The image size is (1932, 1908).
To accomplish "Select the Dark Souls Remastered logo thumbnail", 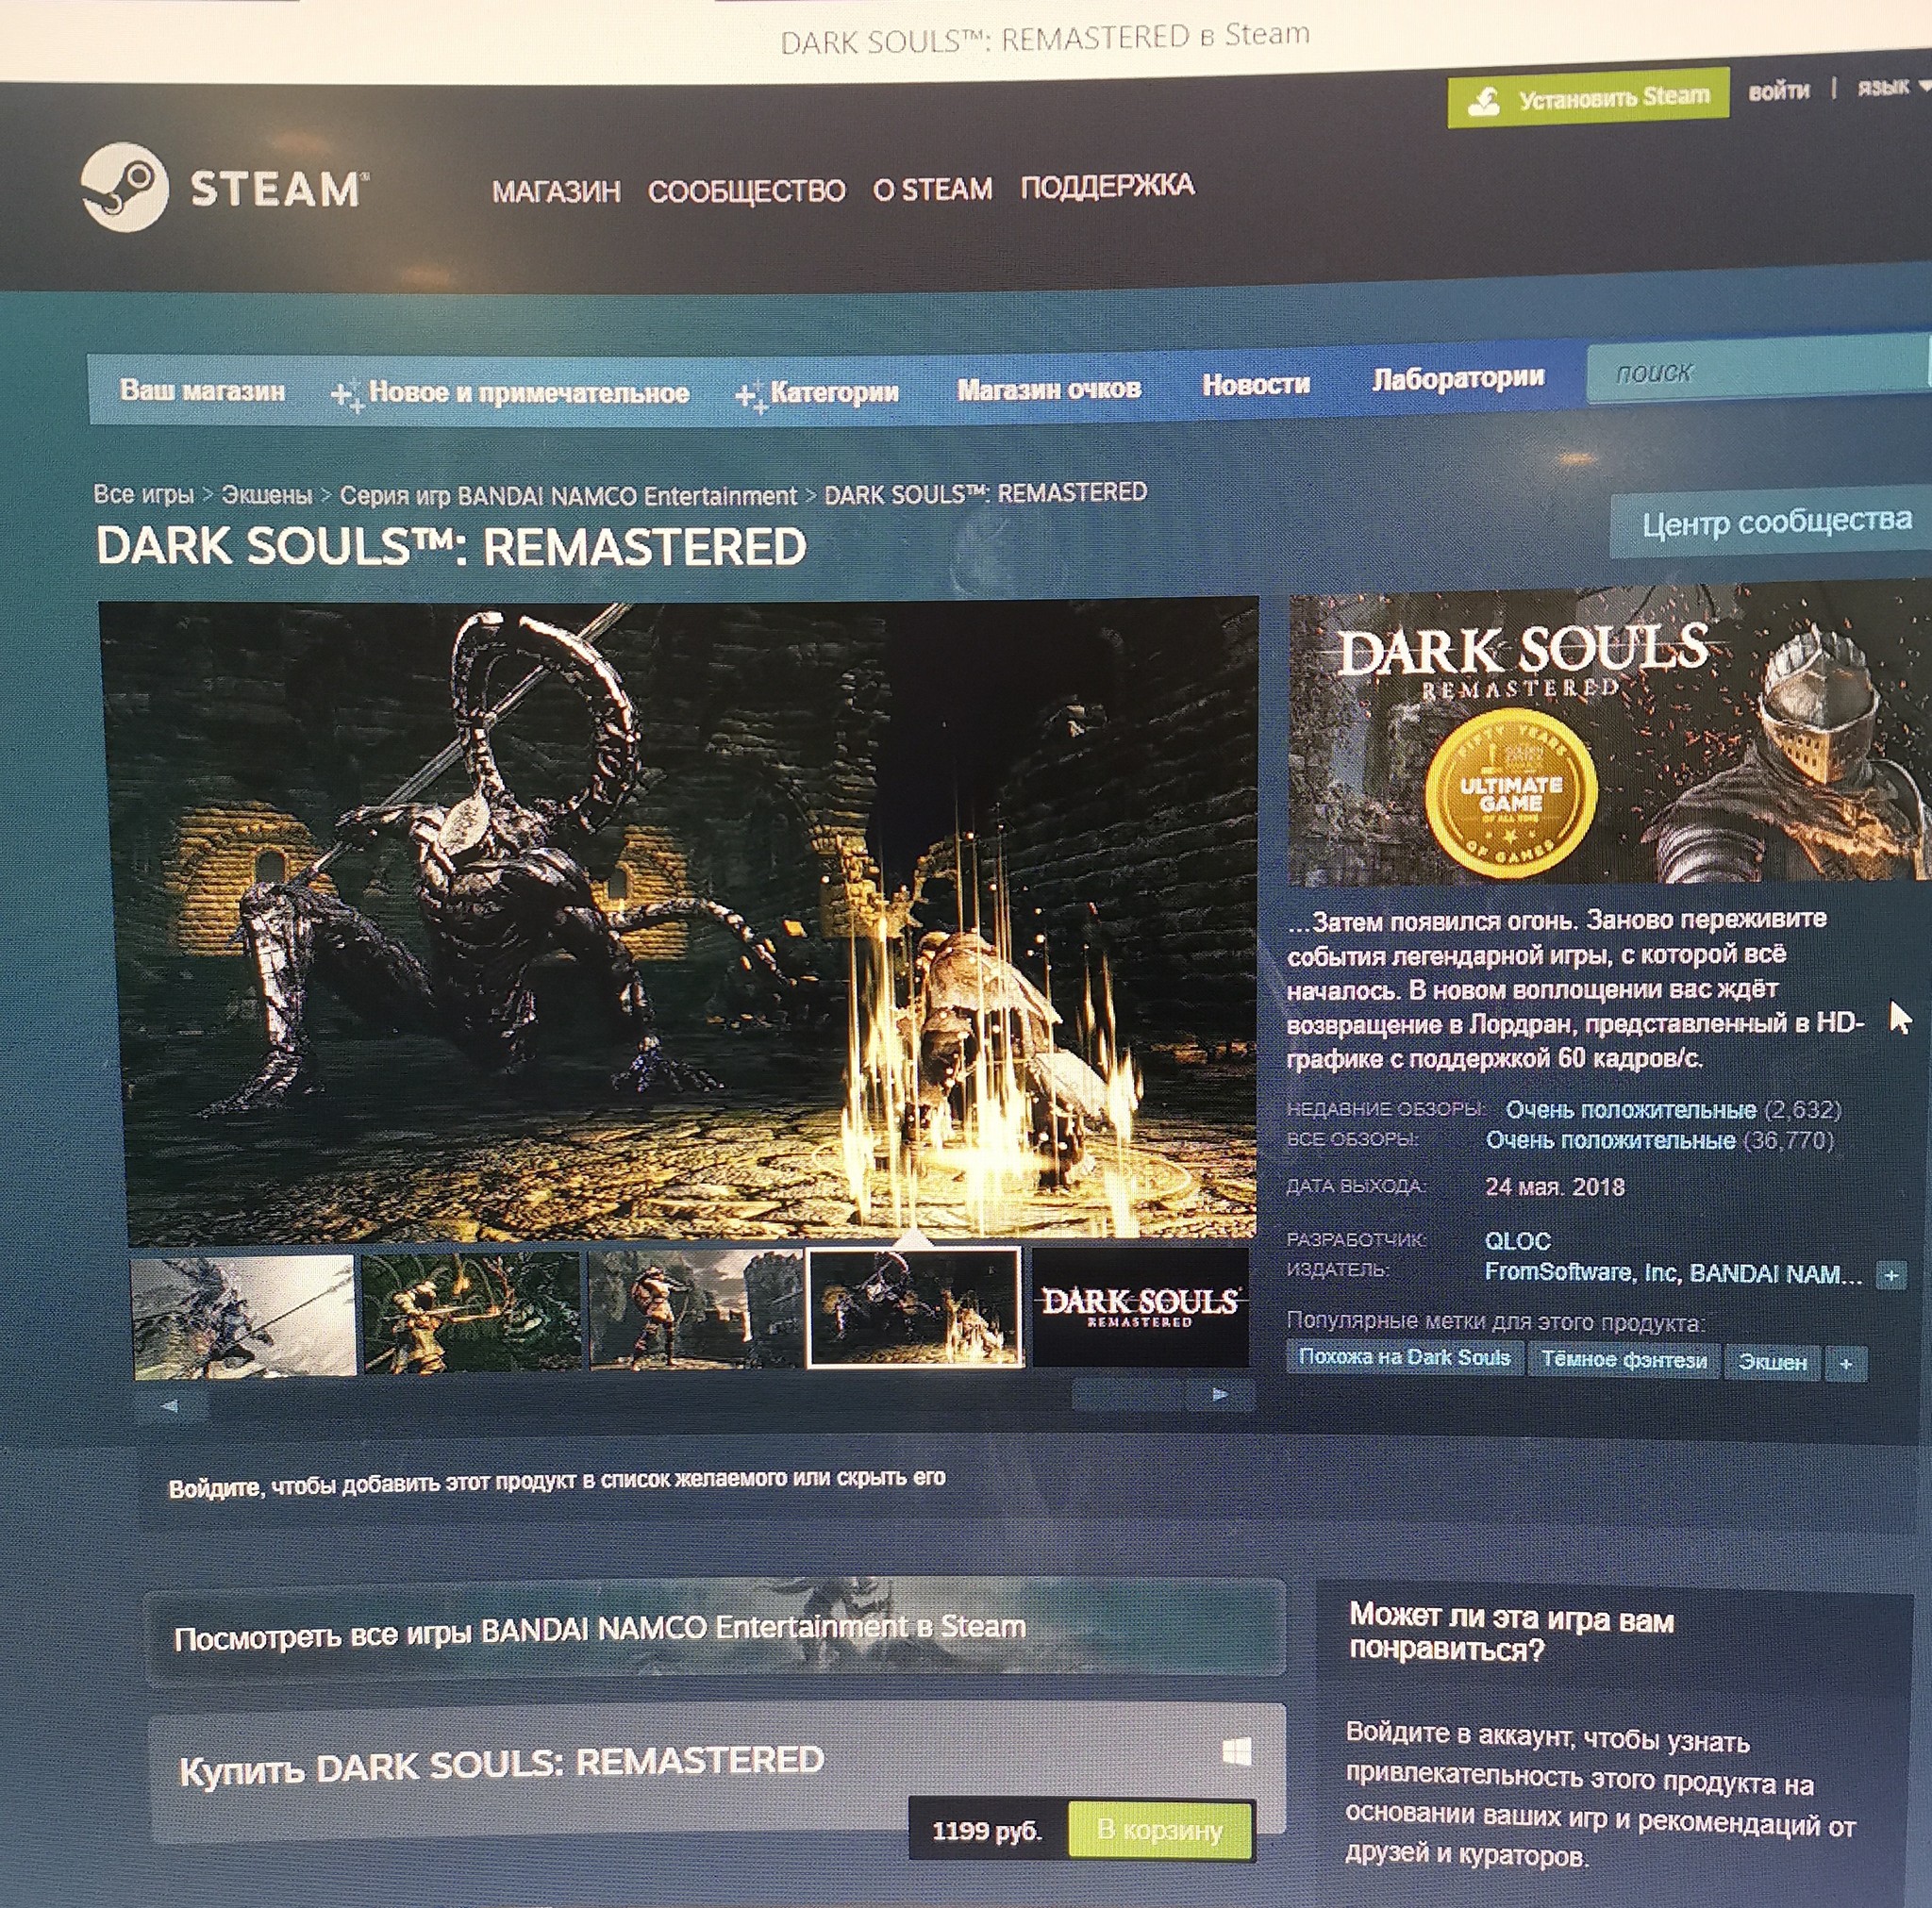I will tap(1140, 1306).
